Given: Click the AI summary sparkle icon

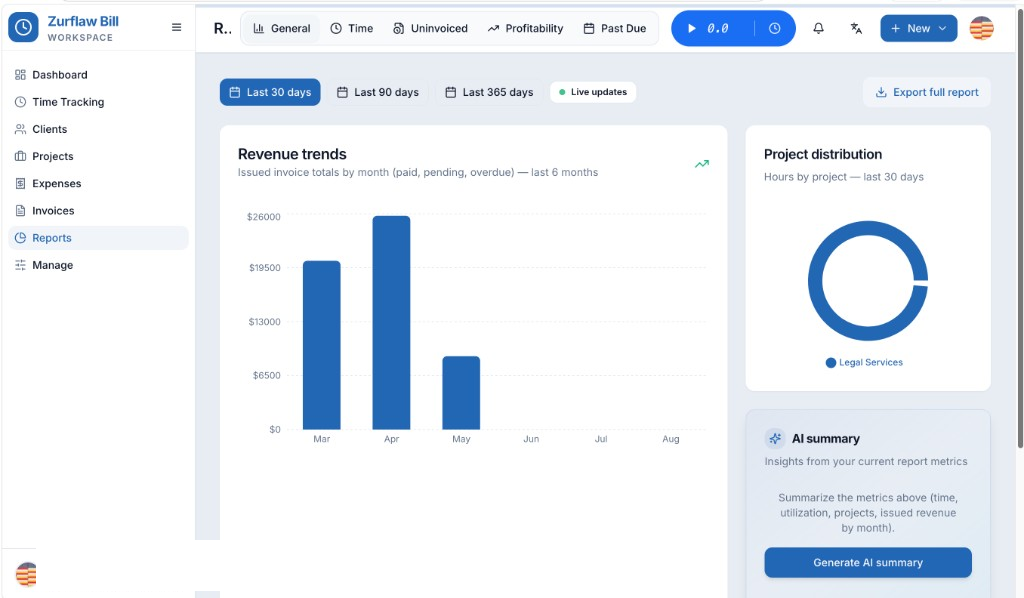Looking at the screenshot, I should [775, 439].
